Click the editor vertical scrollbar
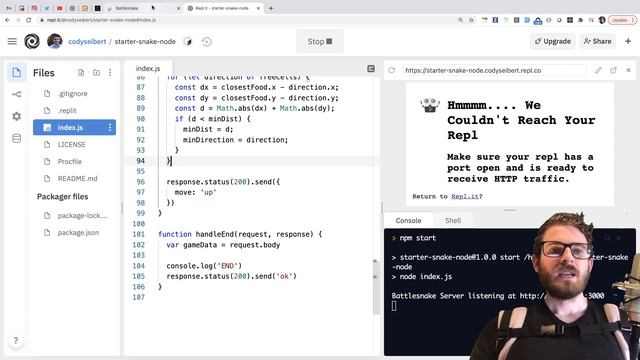Viewport: 640px width, 360px height. point(376,286)
